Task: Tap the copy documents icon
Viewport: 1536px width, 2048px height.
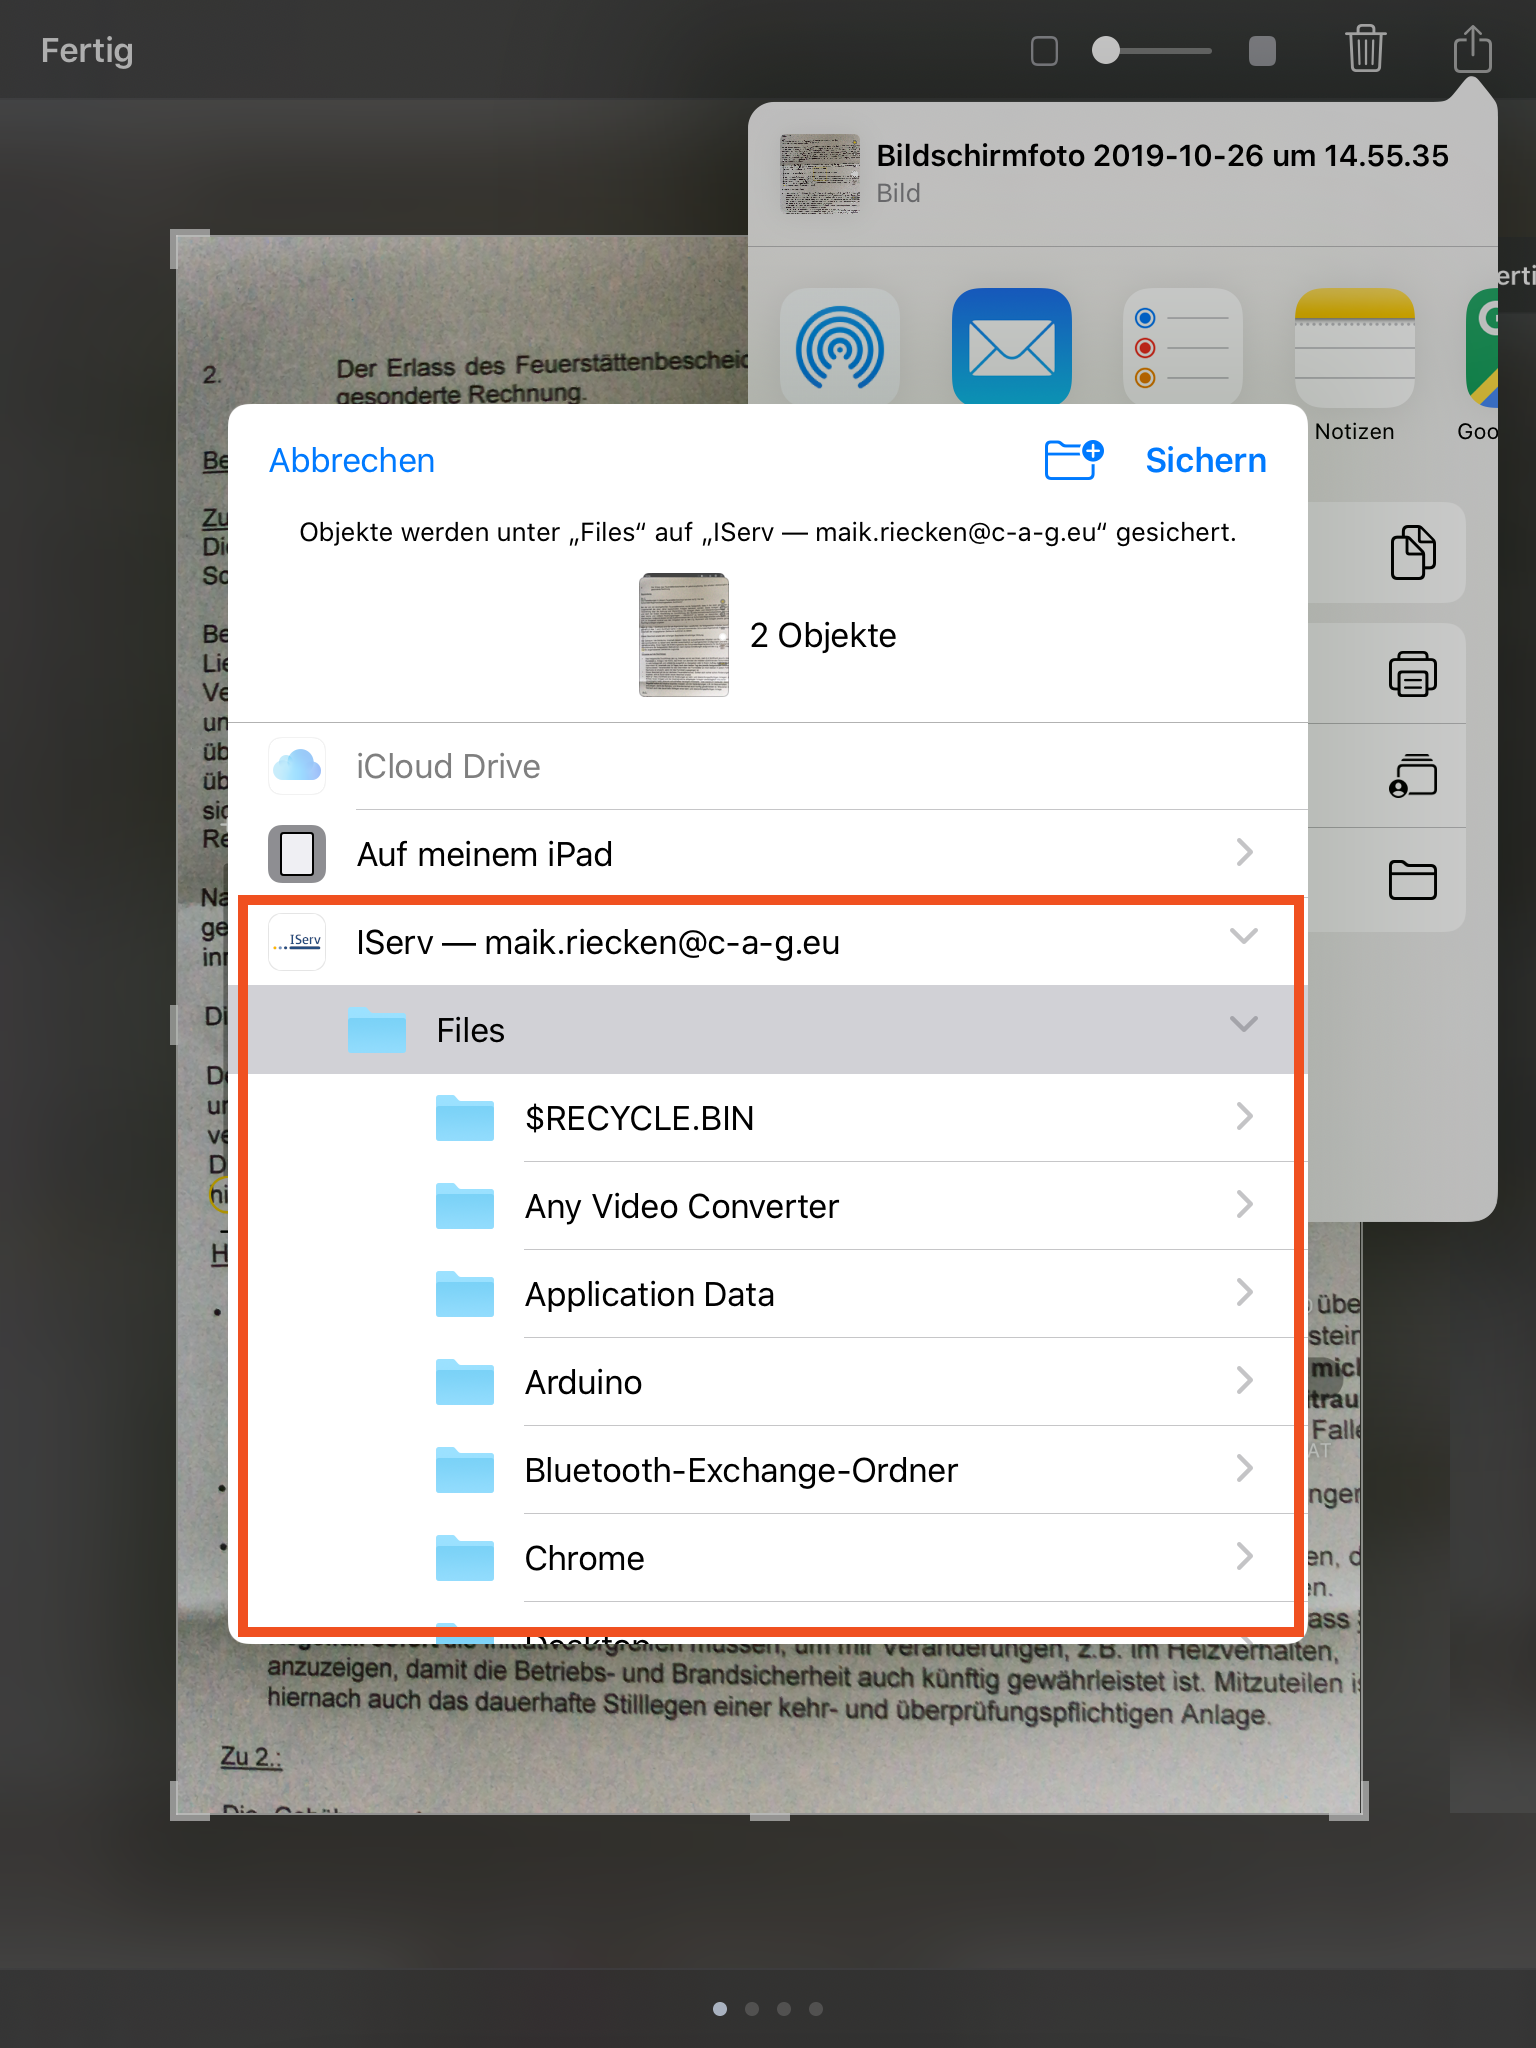Action: [x=1412, y=552]
